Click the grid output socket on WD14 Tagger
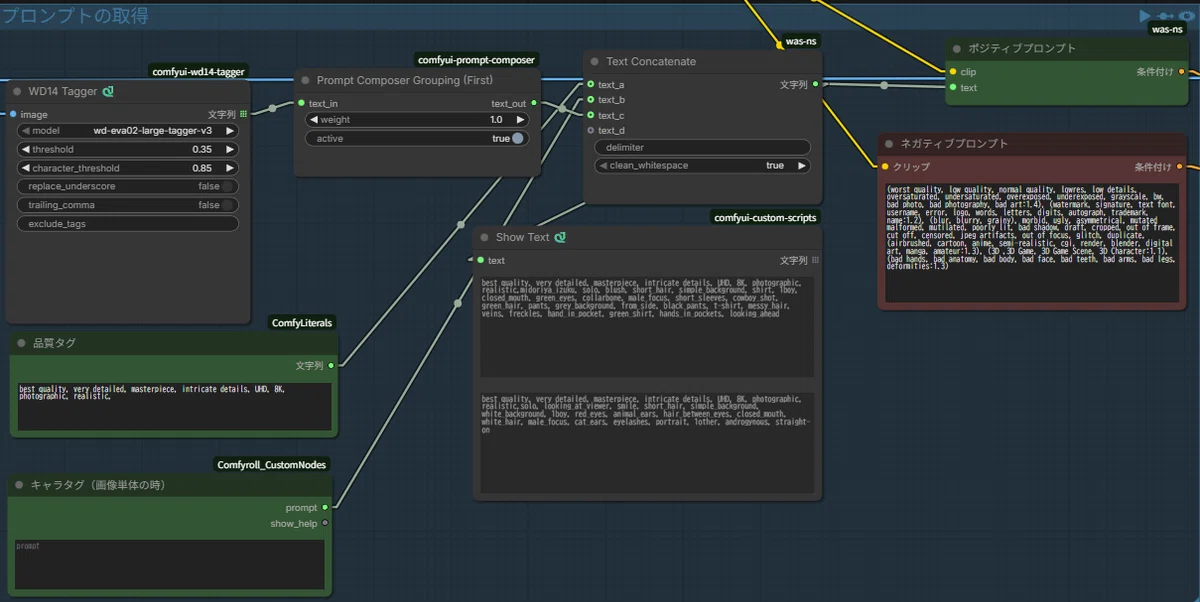 click(x=243, y=115)
